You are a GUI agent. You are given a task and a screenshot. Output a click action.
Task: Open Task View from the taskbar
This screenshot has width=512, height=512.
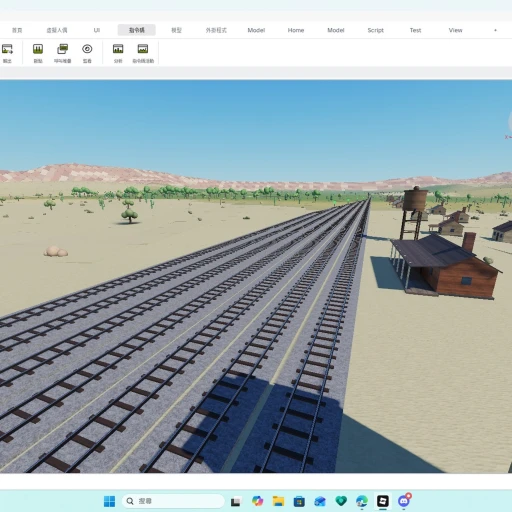[236, 501]
